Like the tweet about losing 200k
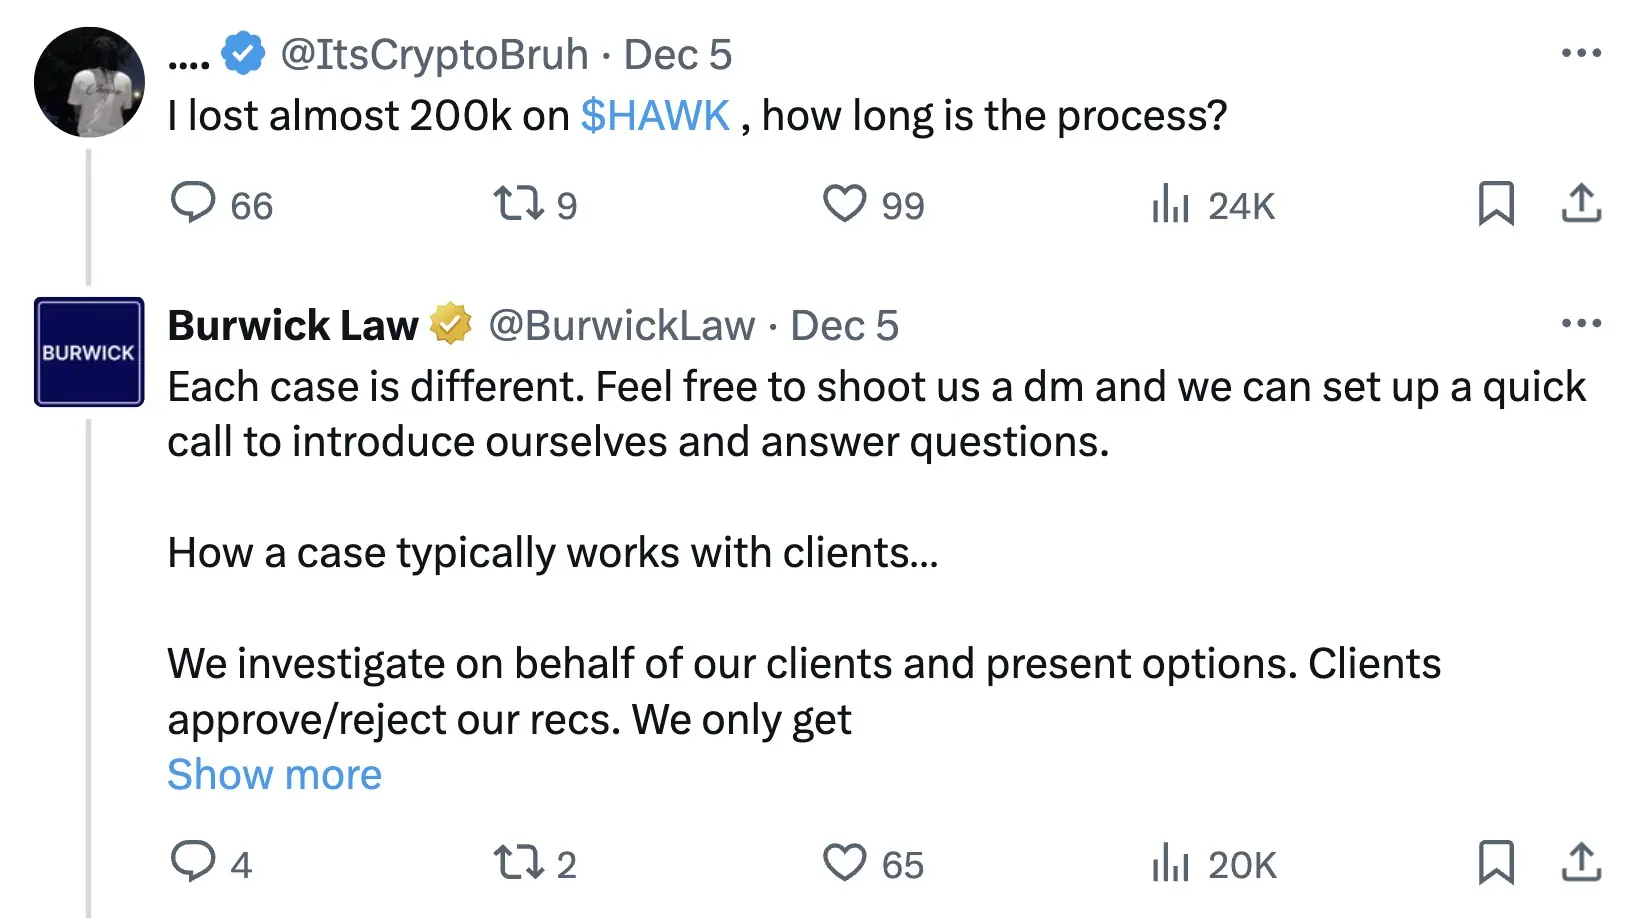The width and height of the screenshot is (1646, 918). click(x=845, y=203)
